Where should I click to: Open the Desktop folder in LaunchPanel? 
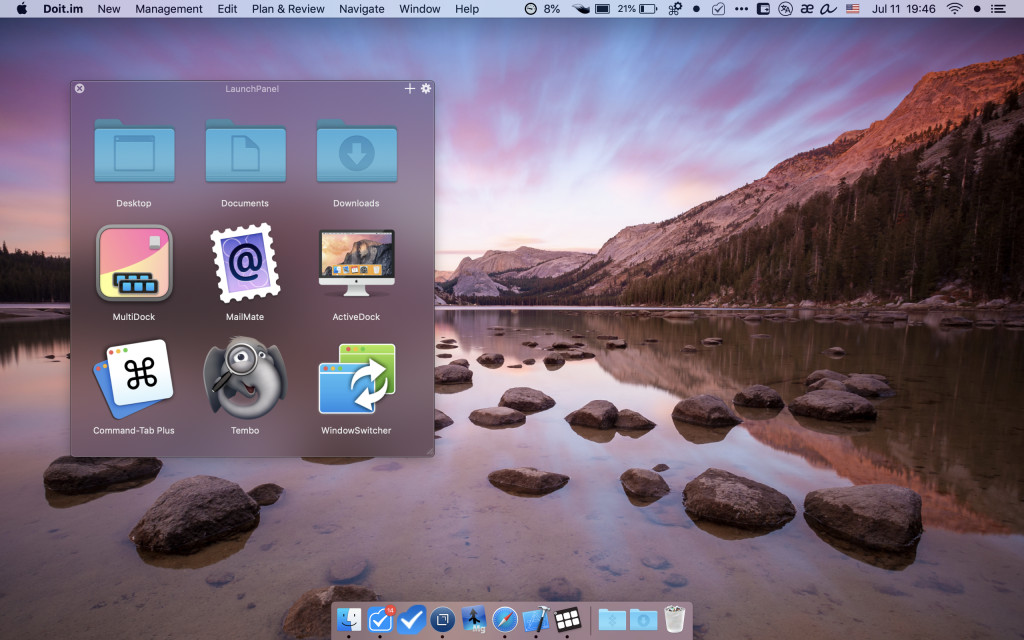[x=134, y=151]
